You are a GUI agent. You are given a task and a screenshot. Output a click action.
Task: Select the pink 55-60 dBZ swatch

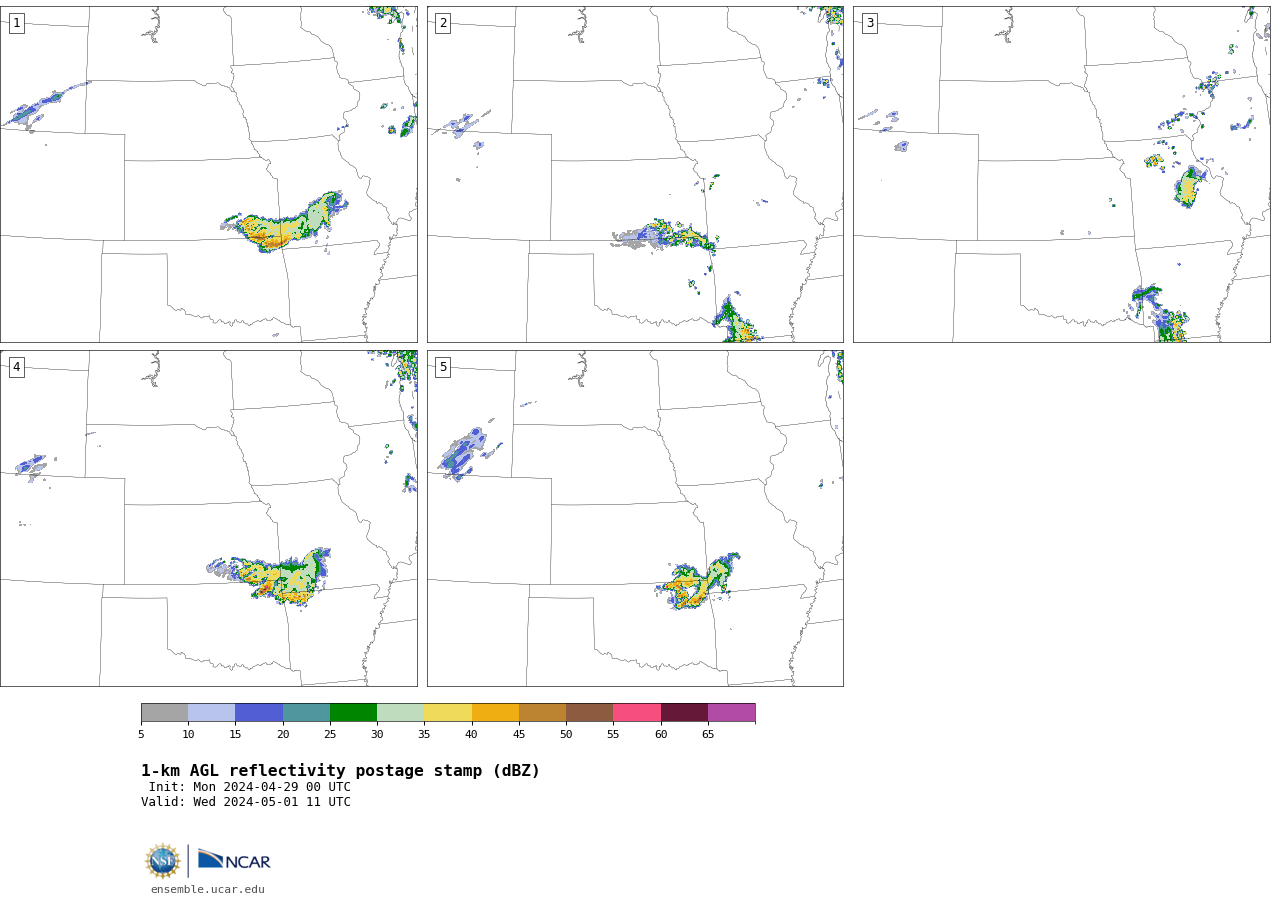click(x=637, y=712)
